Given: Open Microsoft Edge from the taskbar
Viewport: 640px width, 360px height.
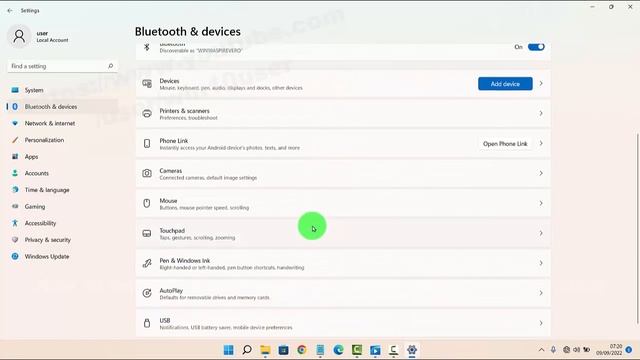Looking at the screenshot, I should (338, 350).
